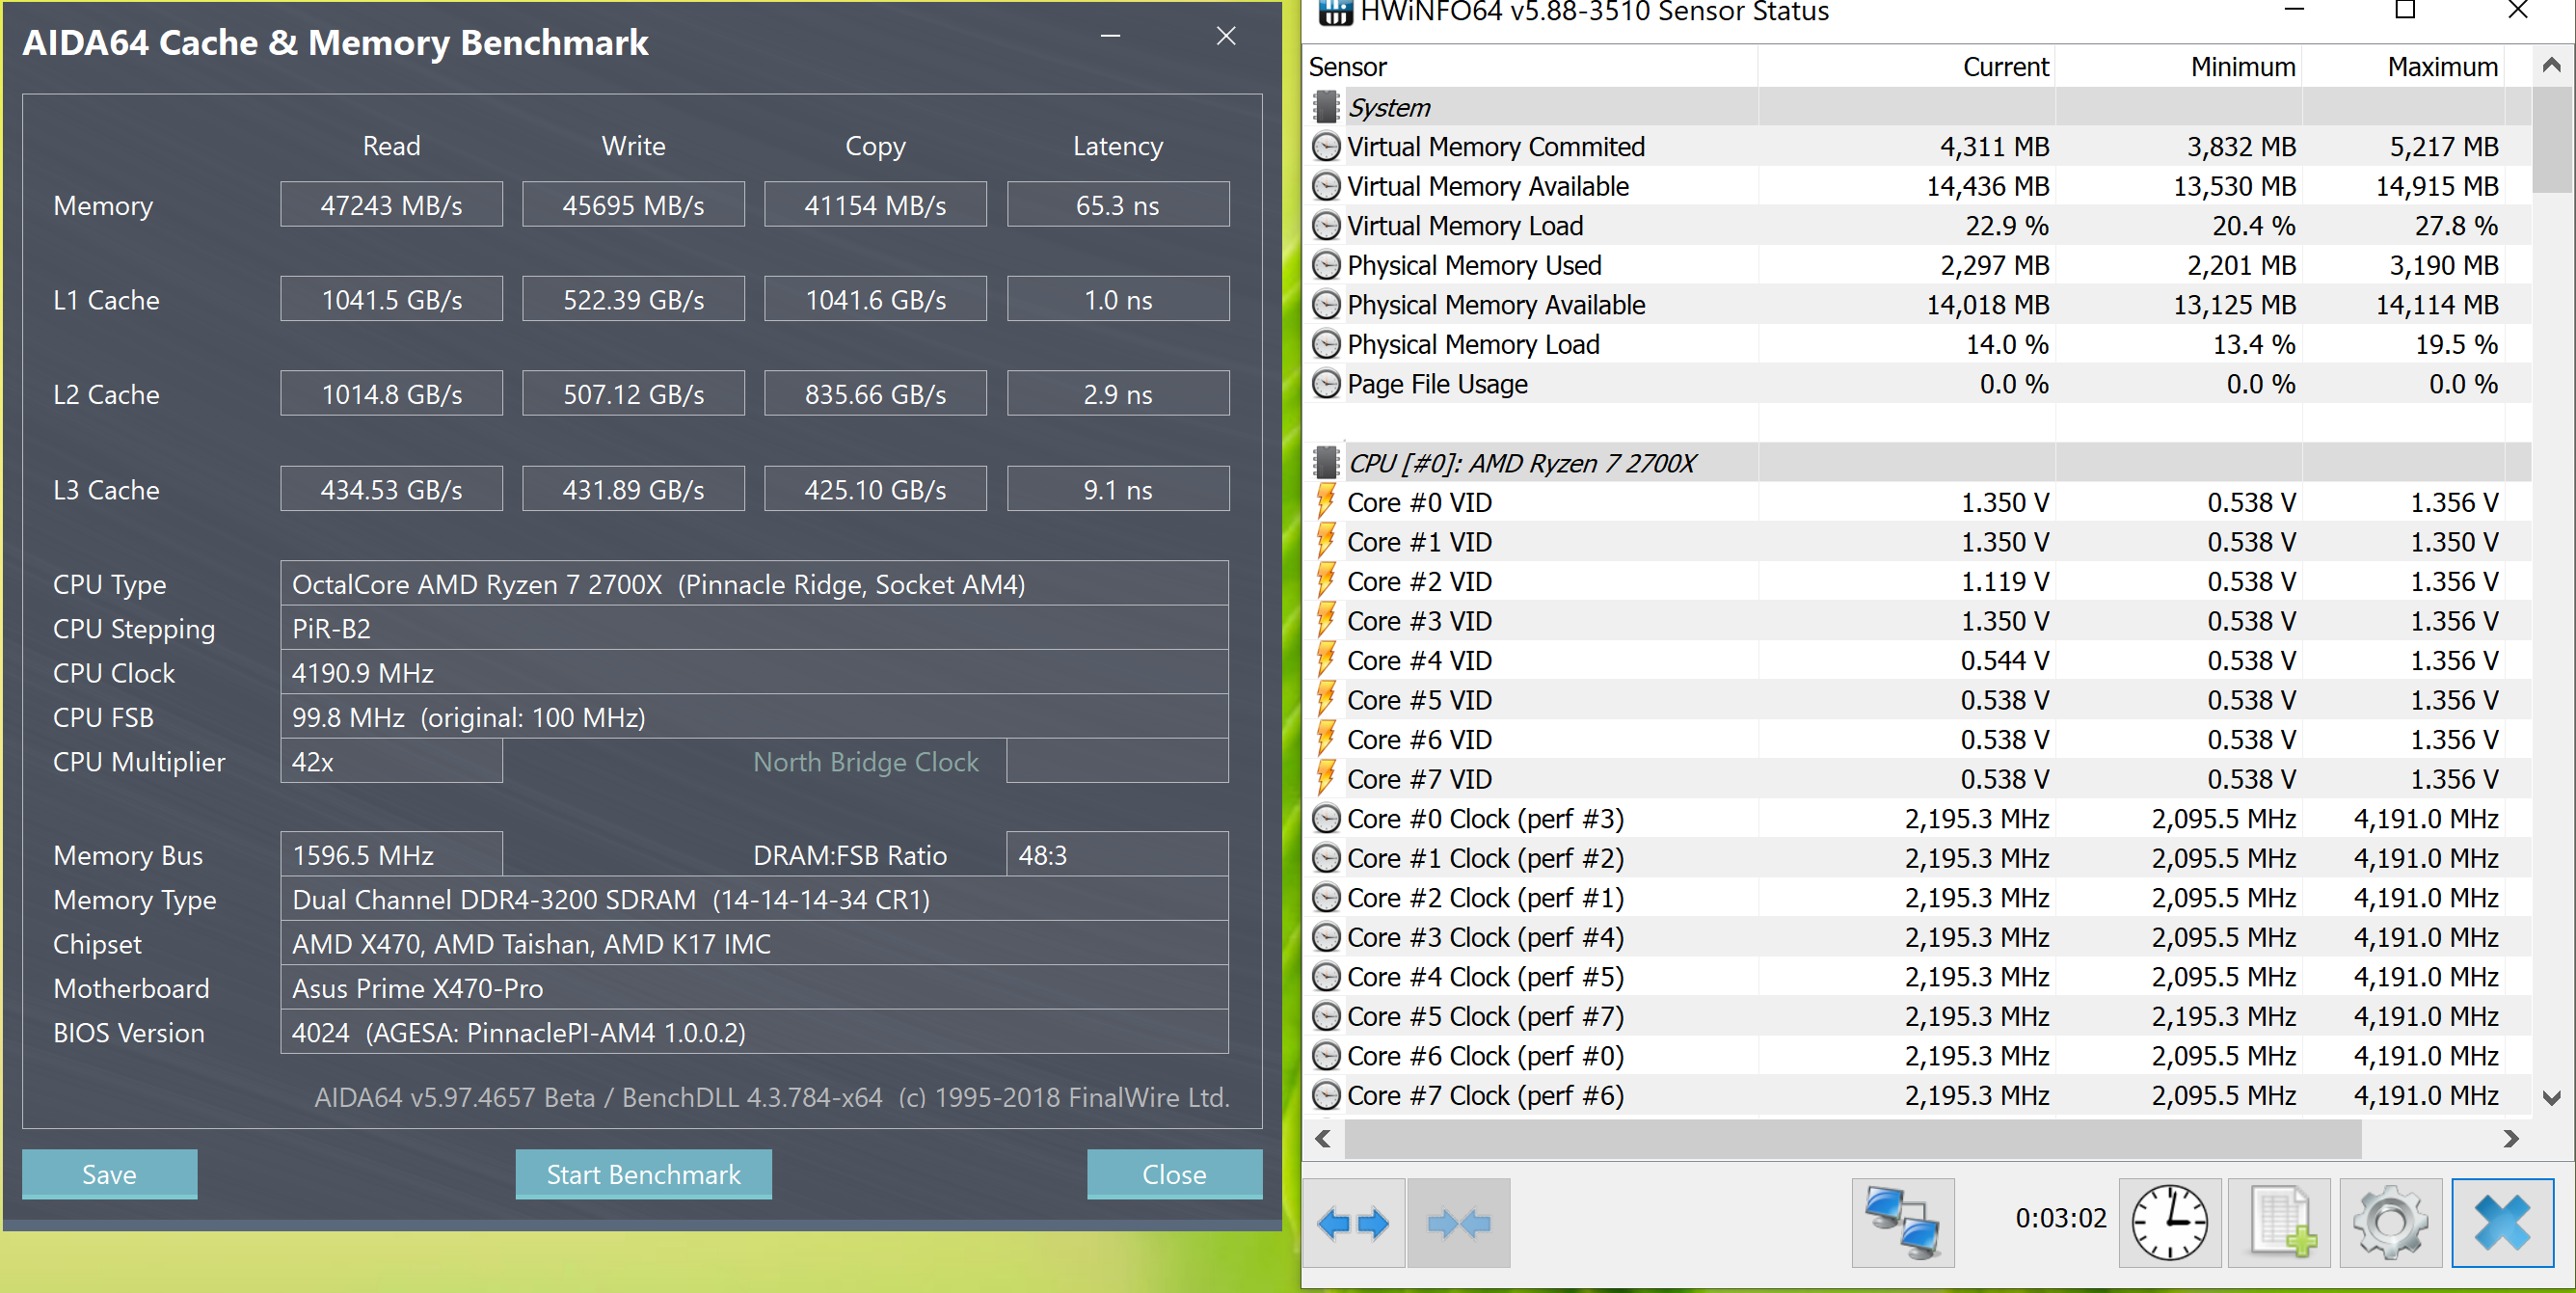
Task: Click the Minimum column header
Action: click(x=2178, y=67)
